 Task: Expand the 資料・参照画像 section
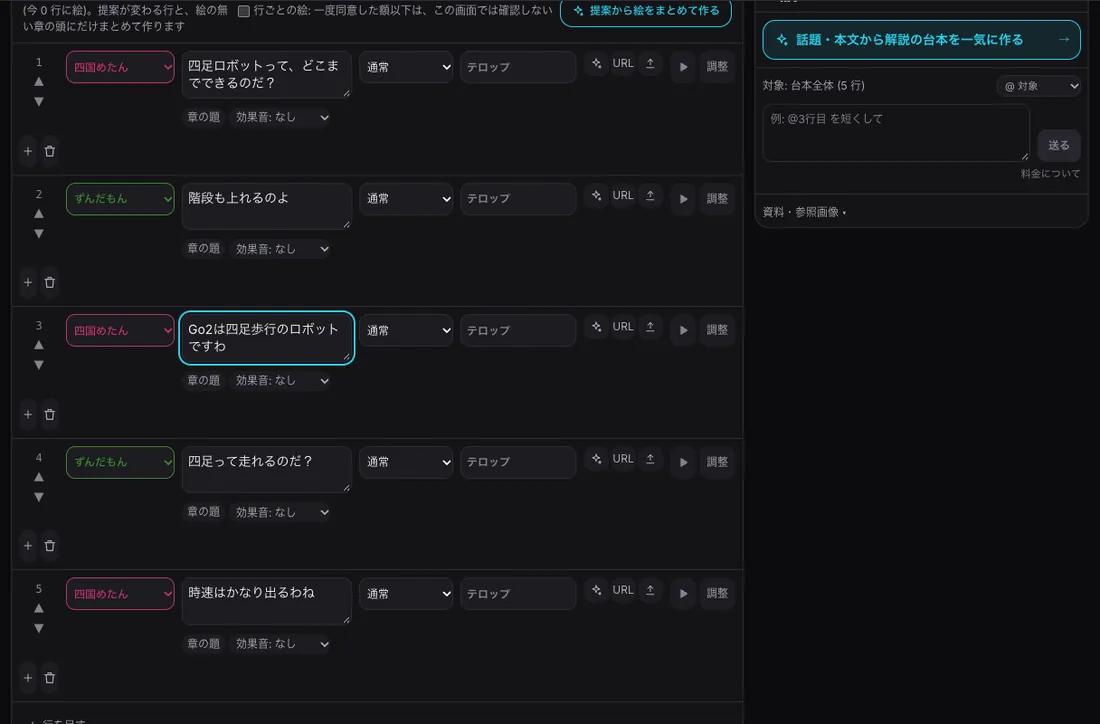[805, 212]
